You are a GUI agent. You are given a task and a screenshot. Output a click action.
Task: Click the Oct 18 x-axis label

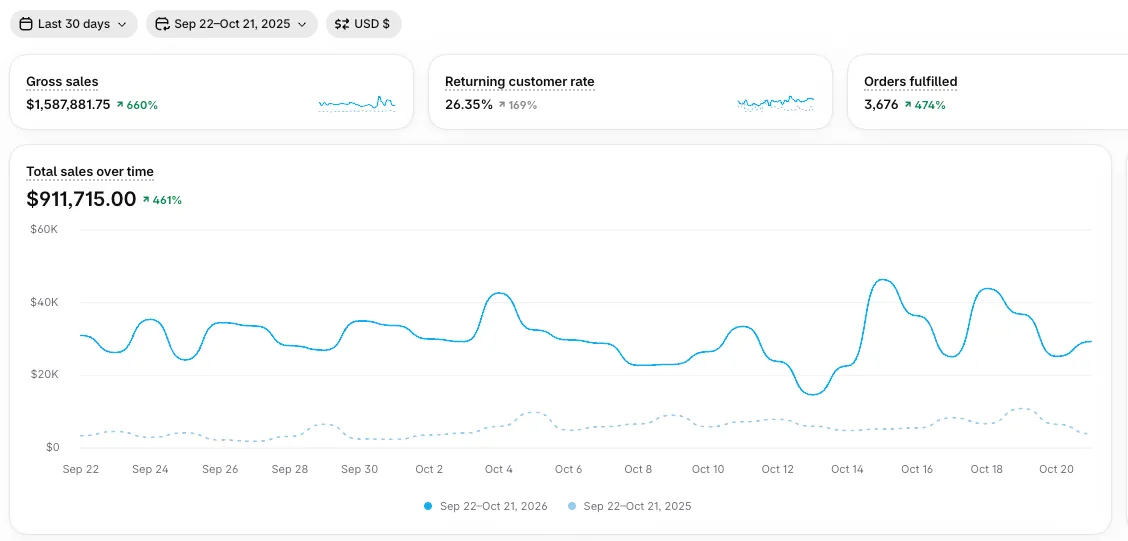pos(986,469)
